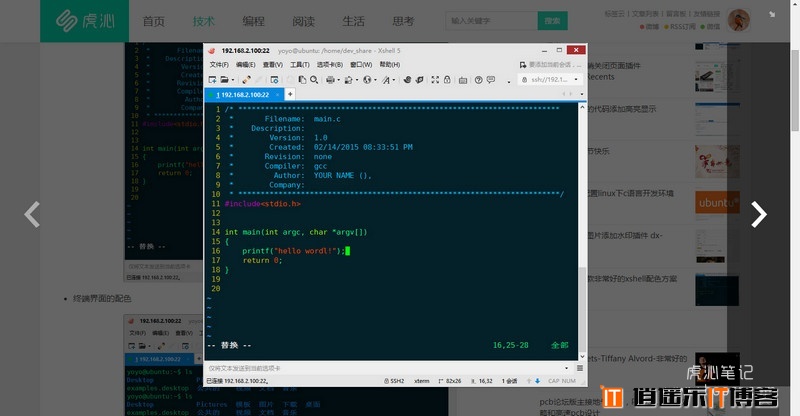Click the Open session folder icon
This screenshot has width=800, height=416.
point(224,80)
